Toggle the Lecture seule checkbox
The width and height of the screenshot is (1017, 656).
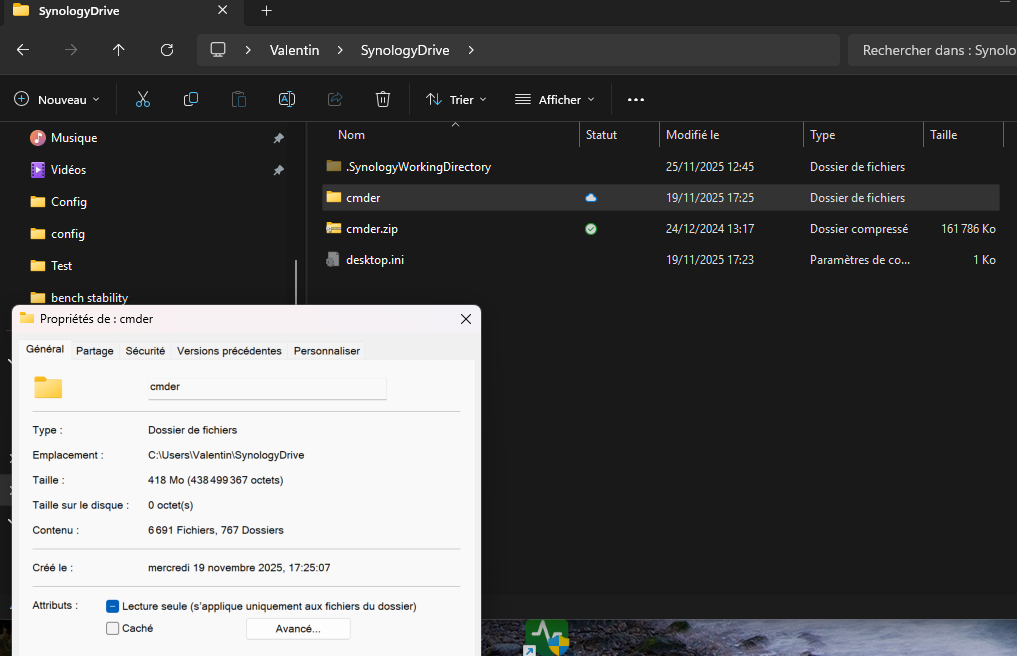(113, 606)
